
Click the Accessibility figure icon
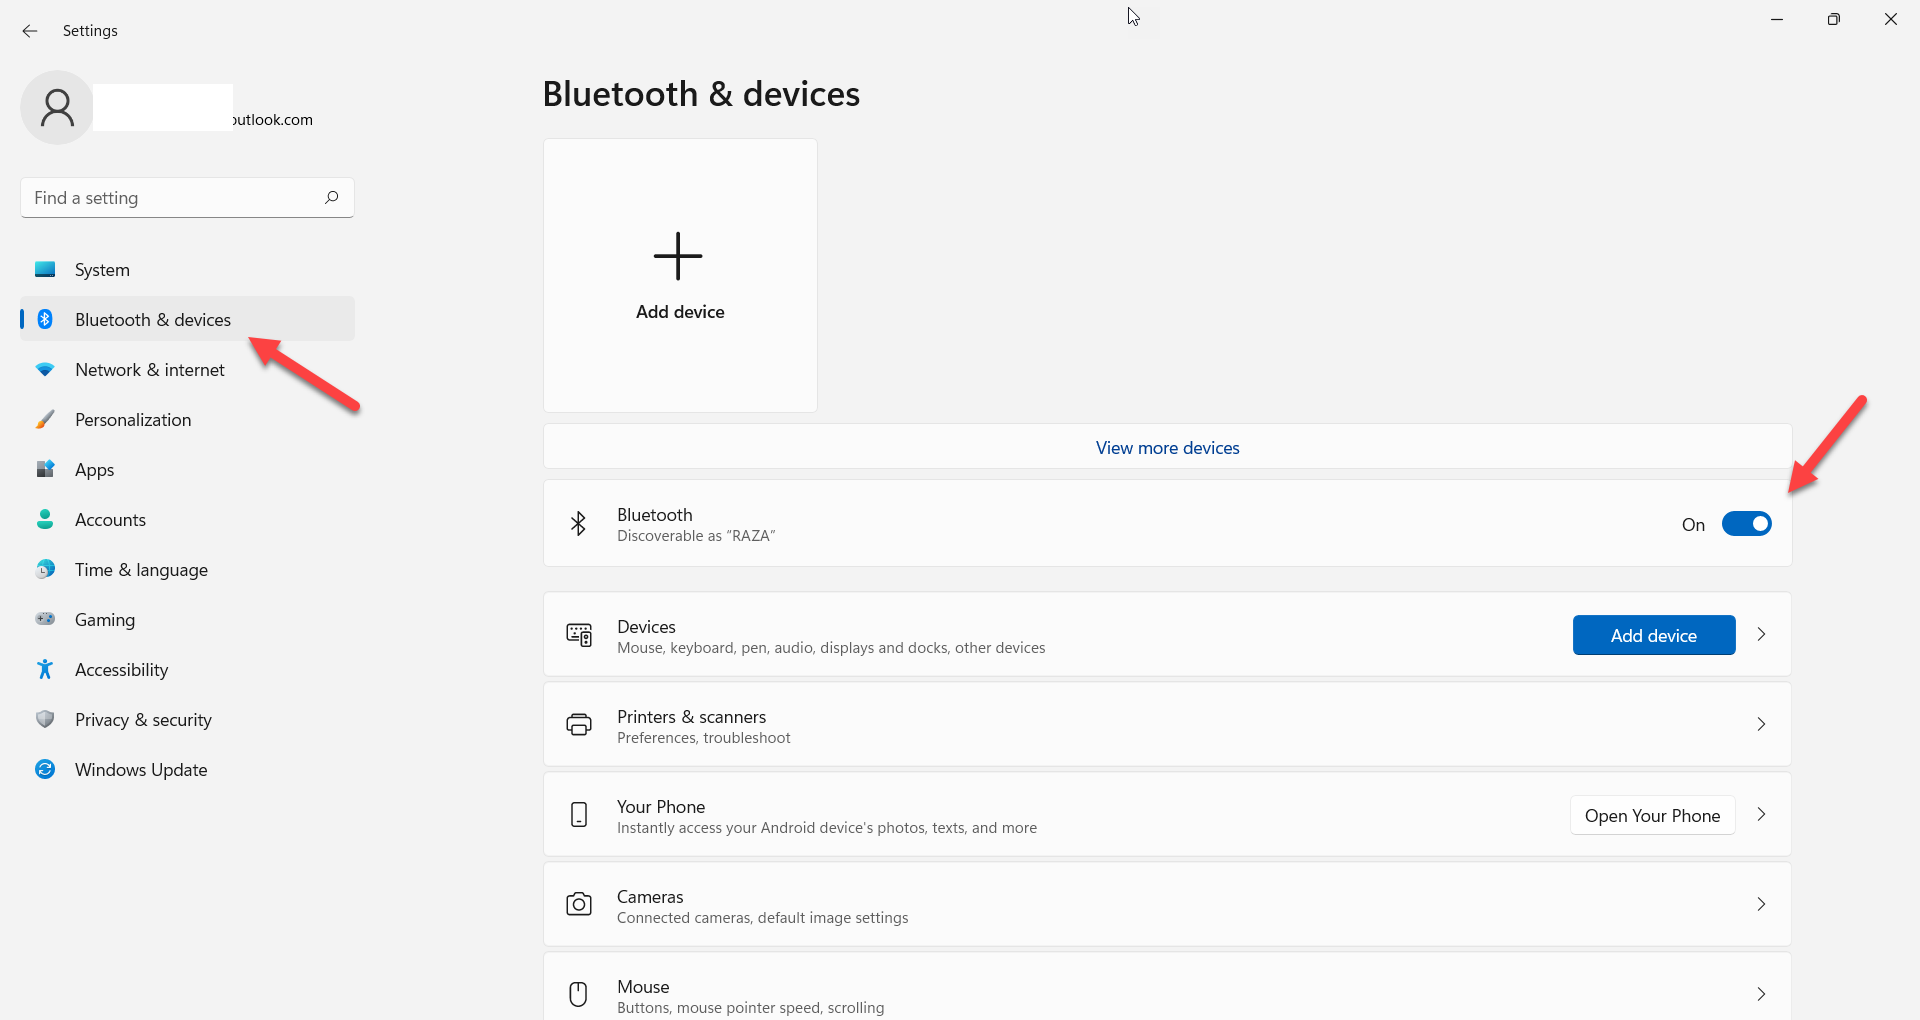[45, 669]
